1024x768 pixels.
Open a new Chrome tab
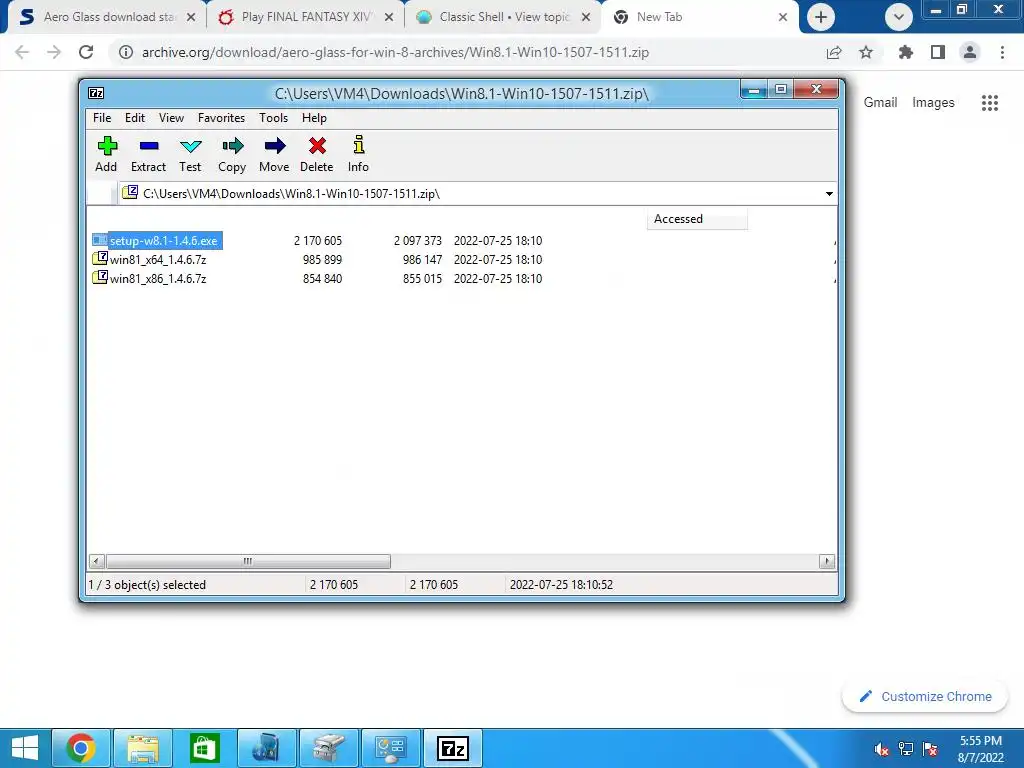[821, 17]
